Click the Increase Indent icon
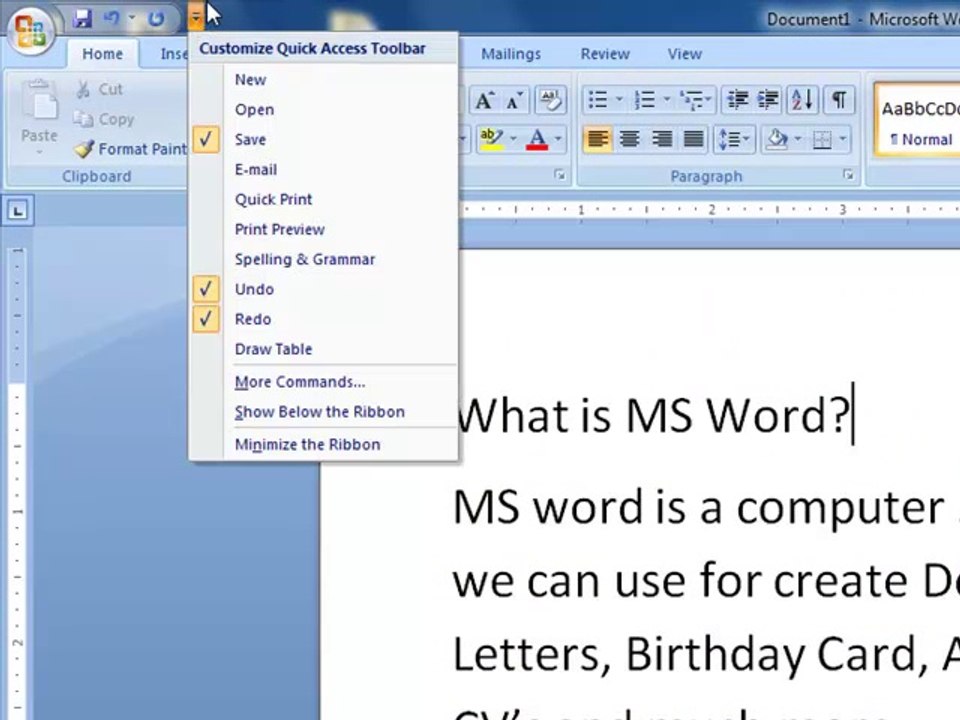The image size is (960, 720). (x=767, y=100)
